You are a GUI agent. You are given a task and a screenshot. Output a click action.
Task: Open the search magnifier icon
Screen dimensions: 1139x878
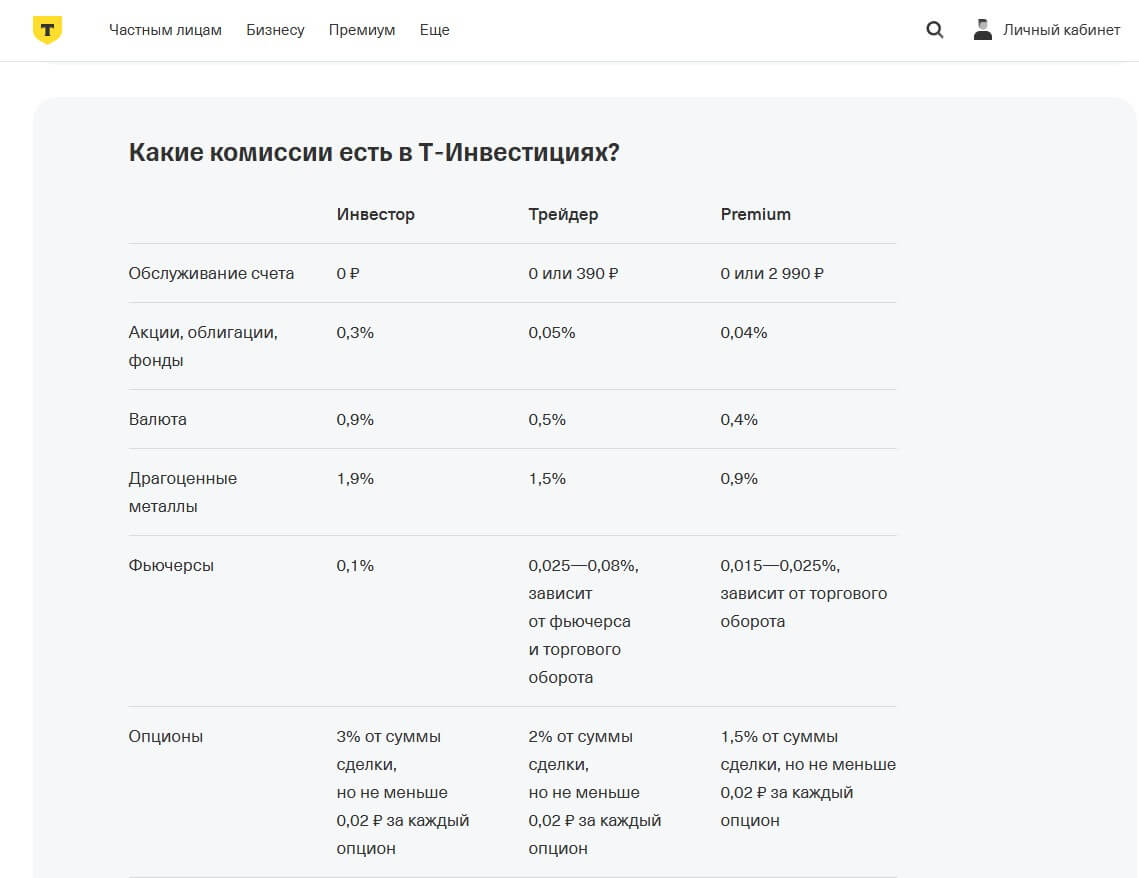tap(935, 30)
